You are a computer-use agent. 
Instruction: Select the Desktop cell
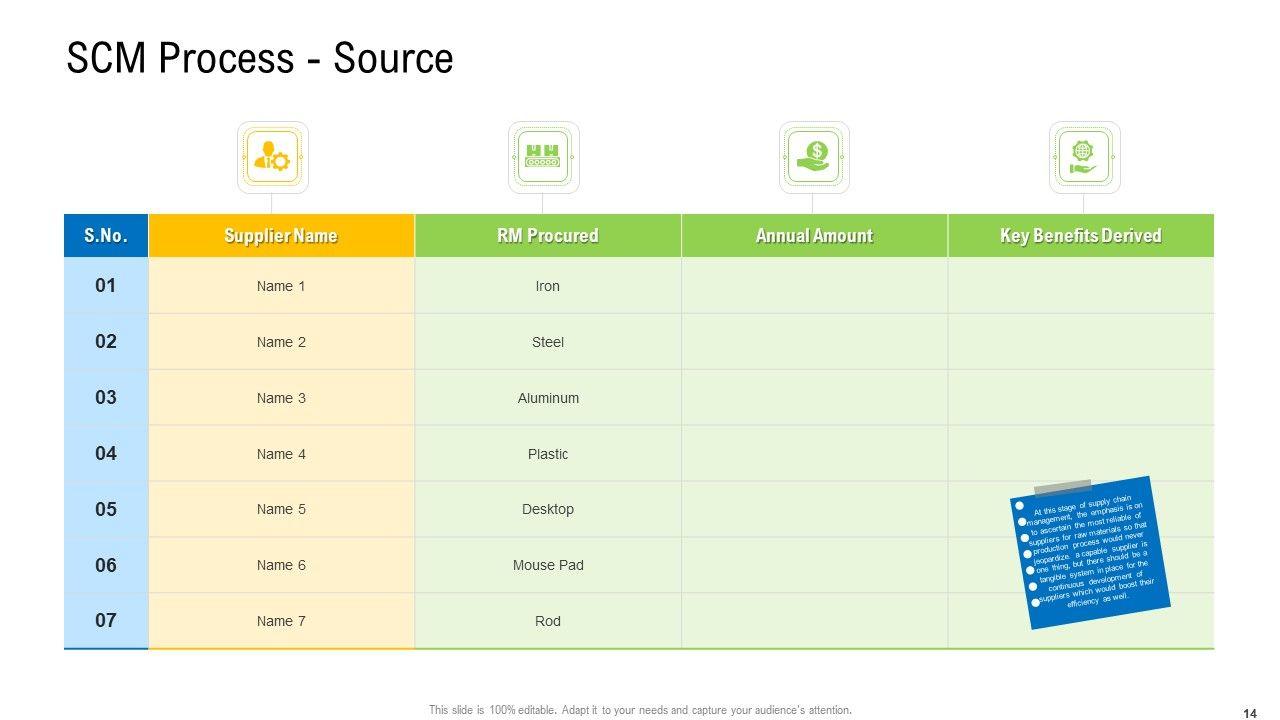tap(548, 509)
